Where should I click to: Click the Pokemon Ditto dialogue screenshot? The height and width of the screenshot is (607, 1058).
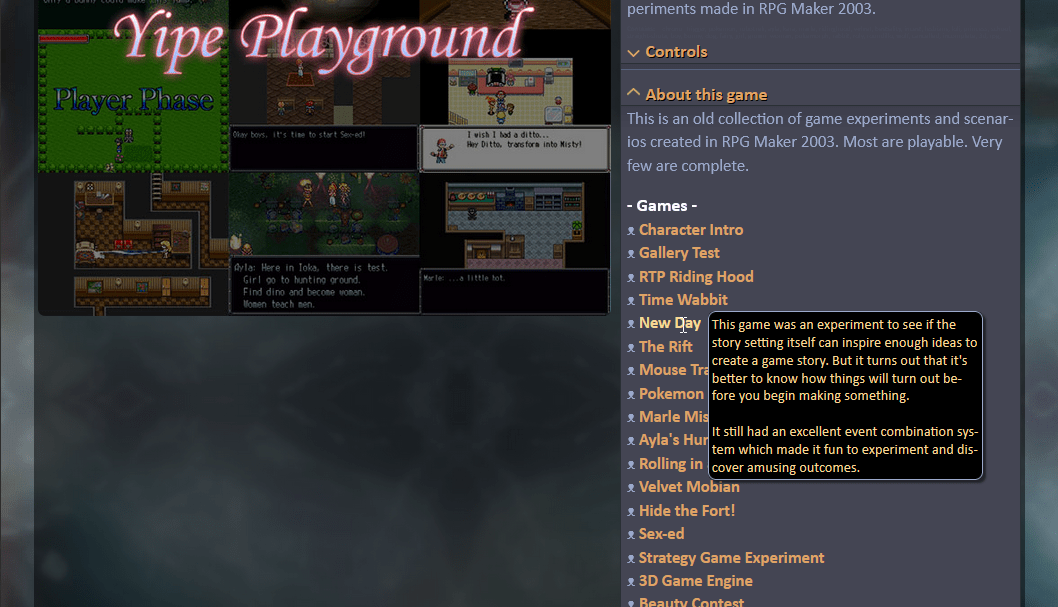pos(515,148)
